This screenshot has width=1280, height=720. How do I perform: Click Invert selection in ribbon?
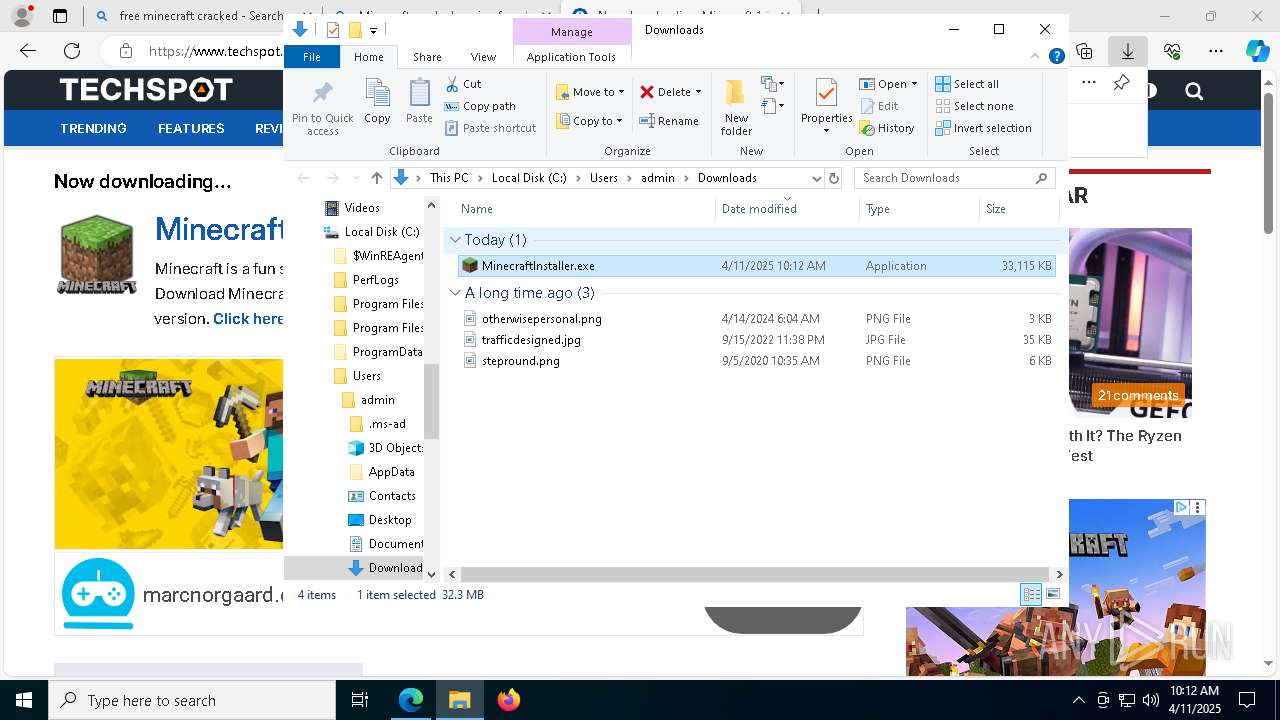pos(983,128)
